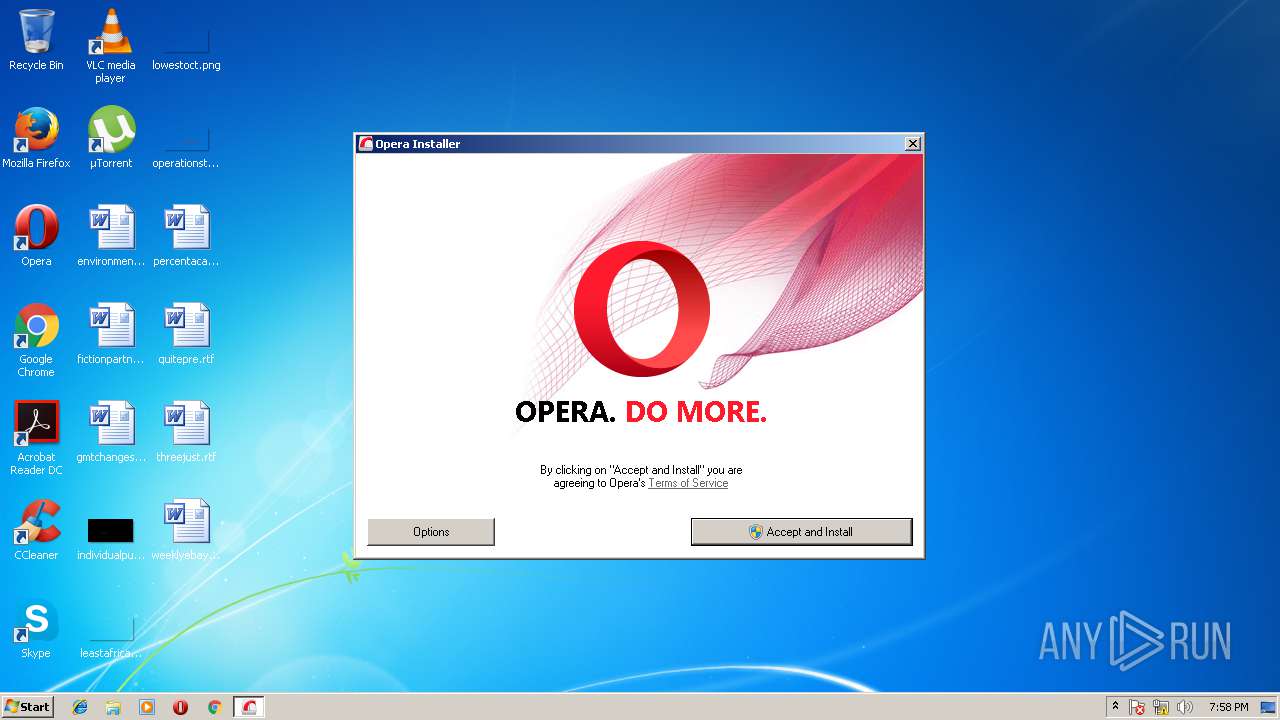Select the lowestoct.png file icon
The height and width of the screenshot is (720, 1280).
pyautogui.click(x=186, y=46)
